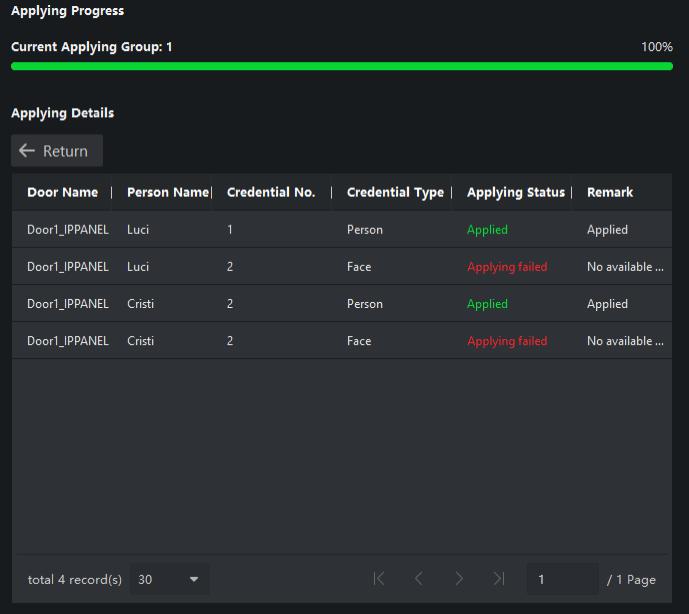
Task: Go to previous page arrow
Action: pos(419,579)
